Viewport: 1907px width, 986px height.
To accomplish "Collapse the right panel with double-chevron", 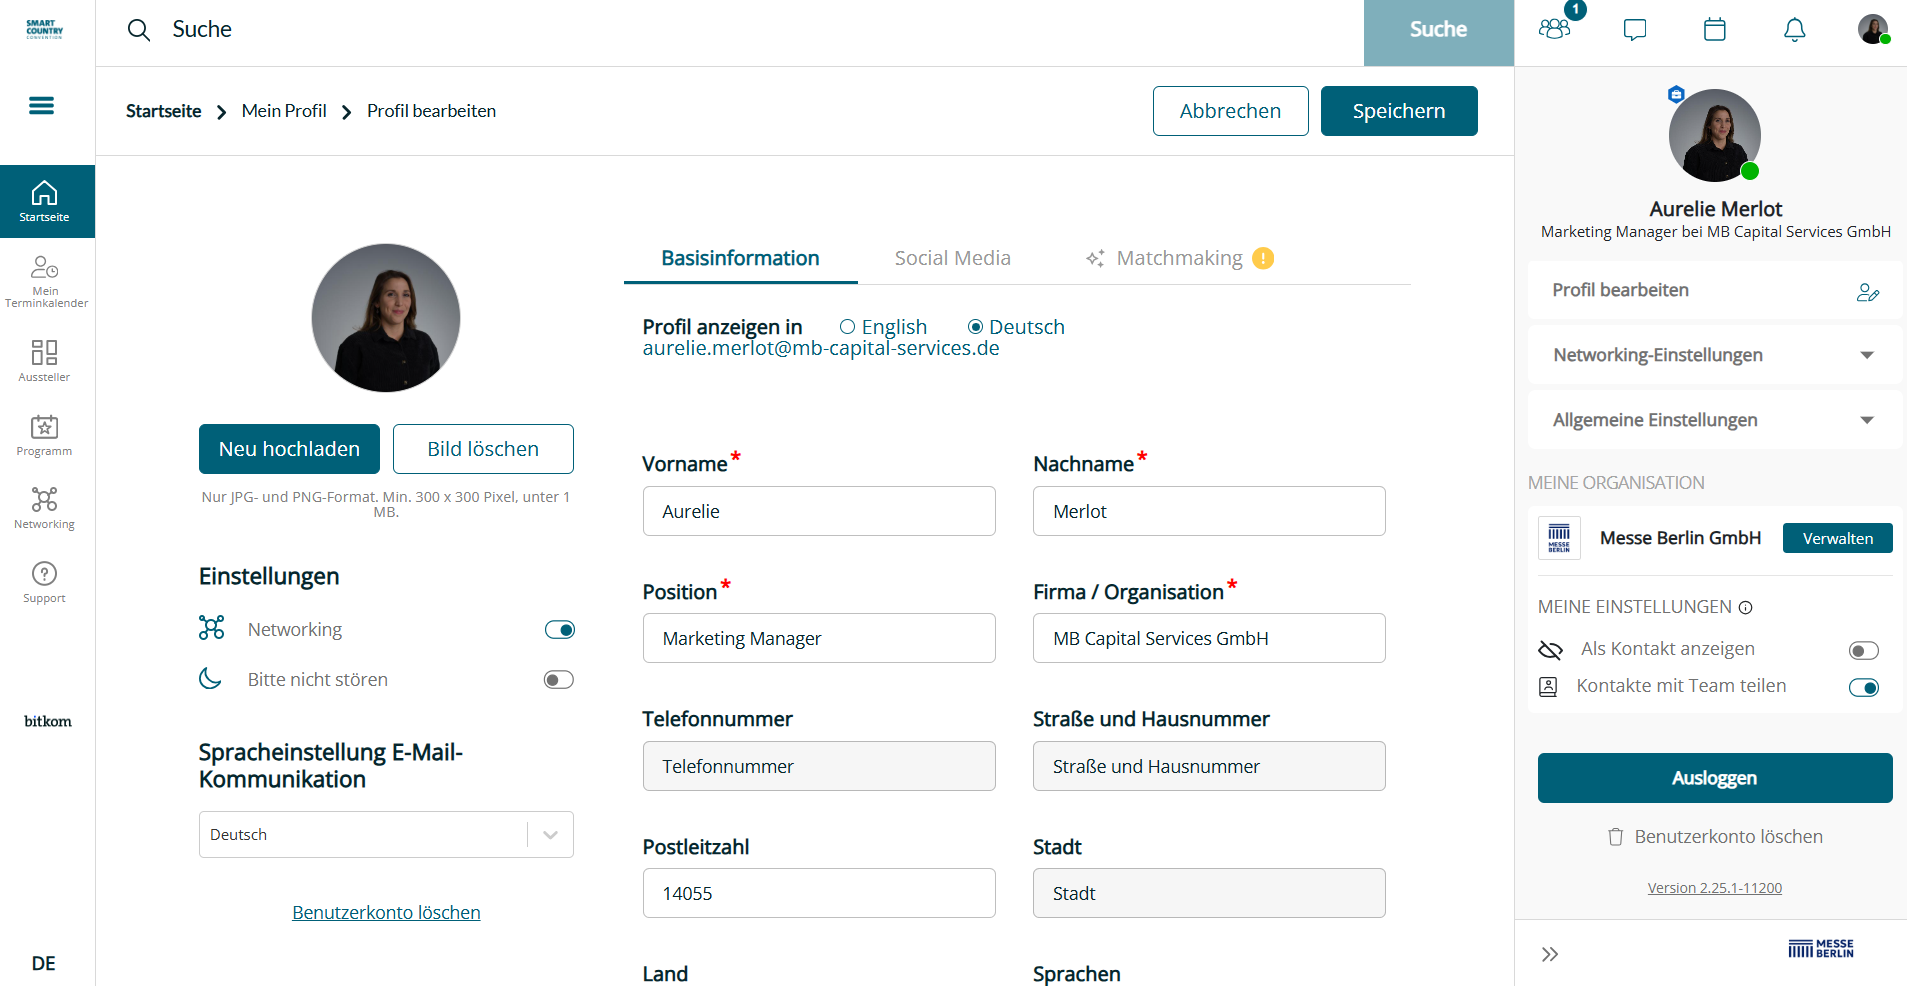I will [x=1550, y=954].
